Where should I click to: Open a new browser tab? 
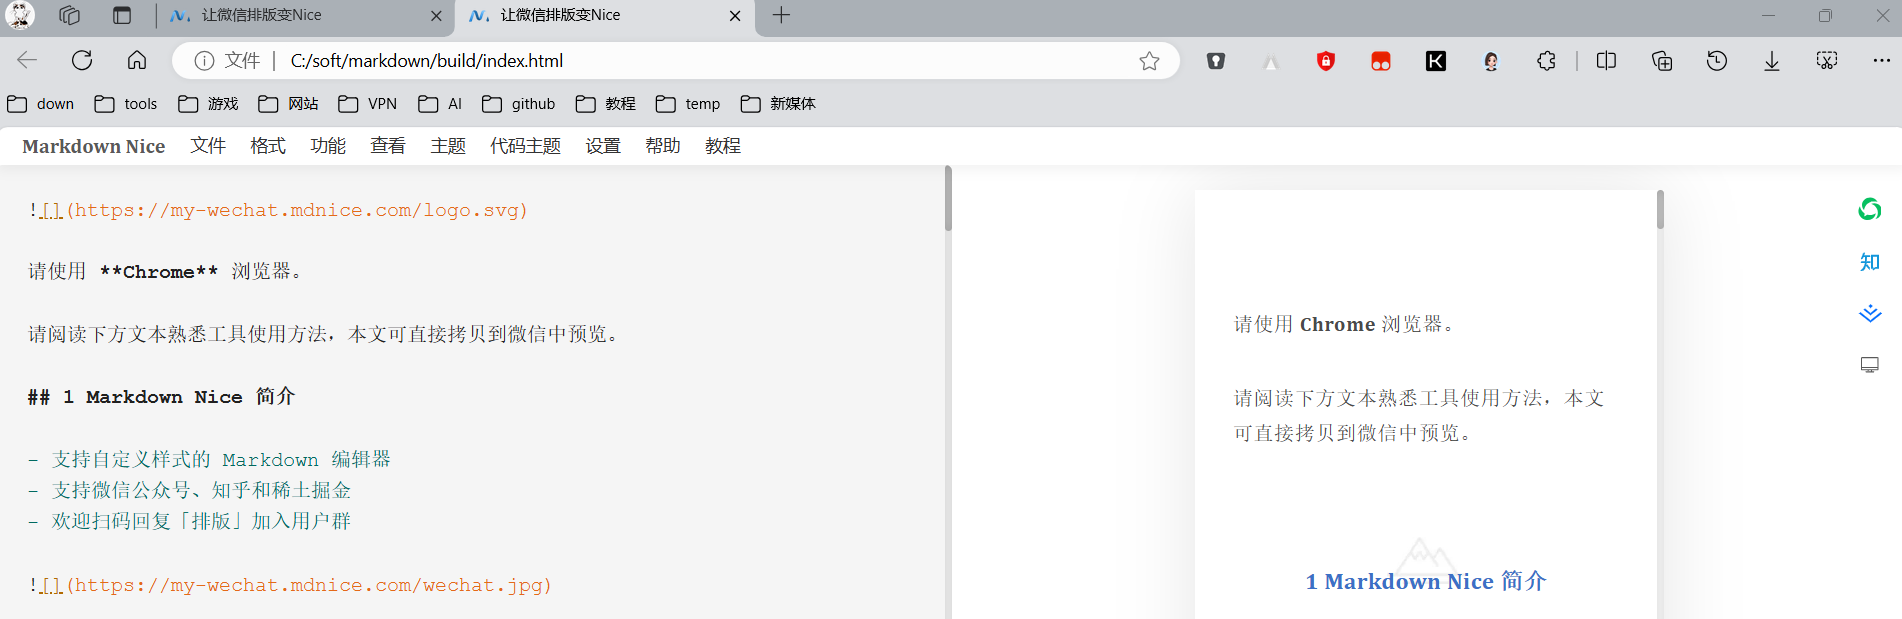(782, 15)
